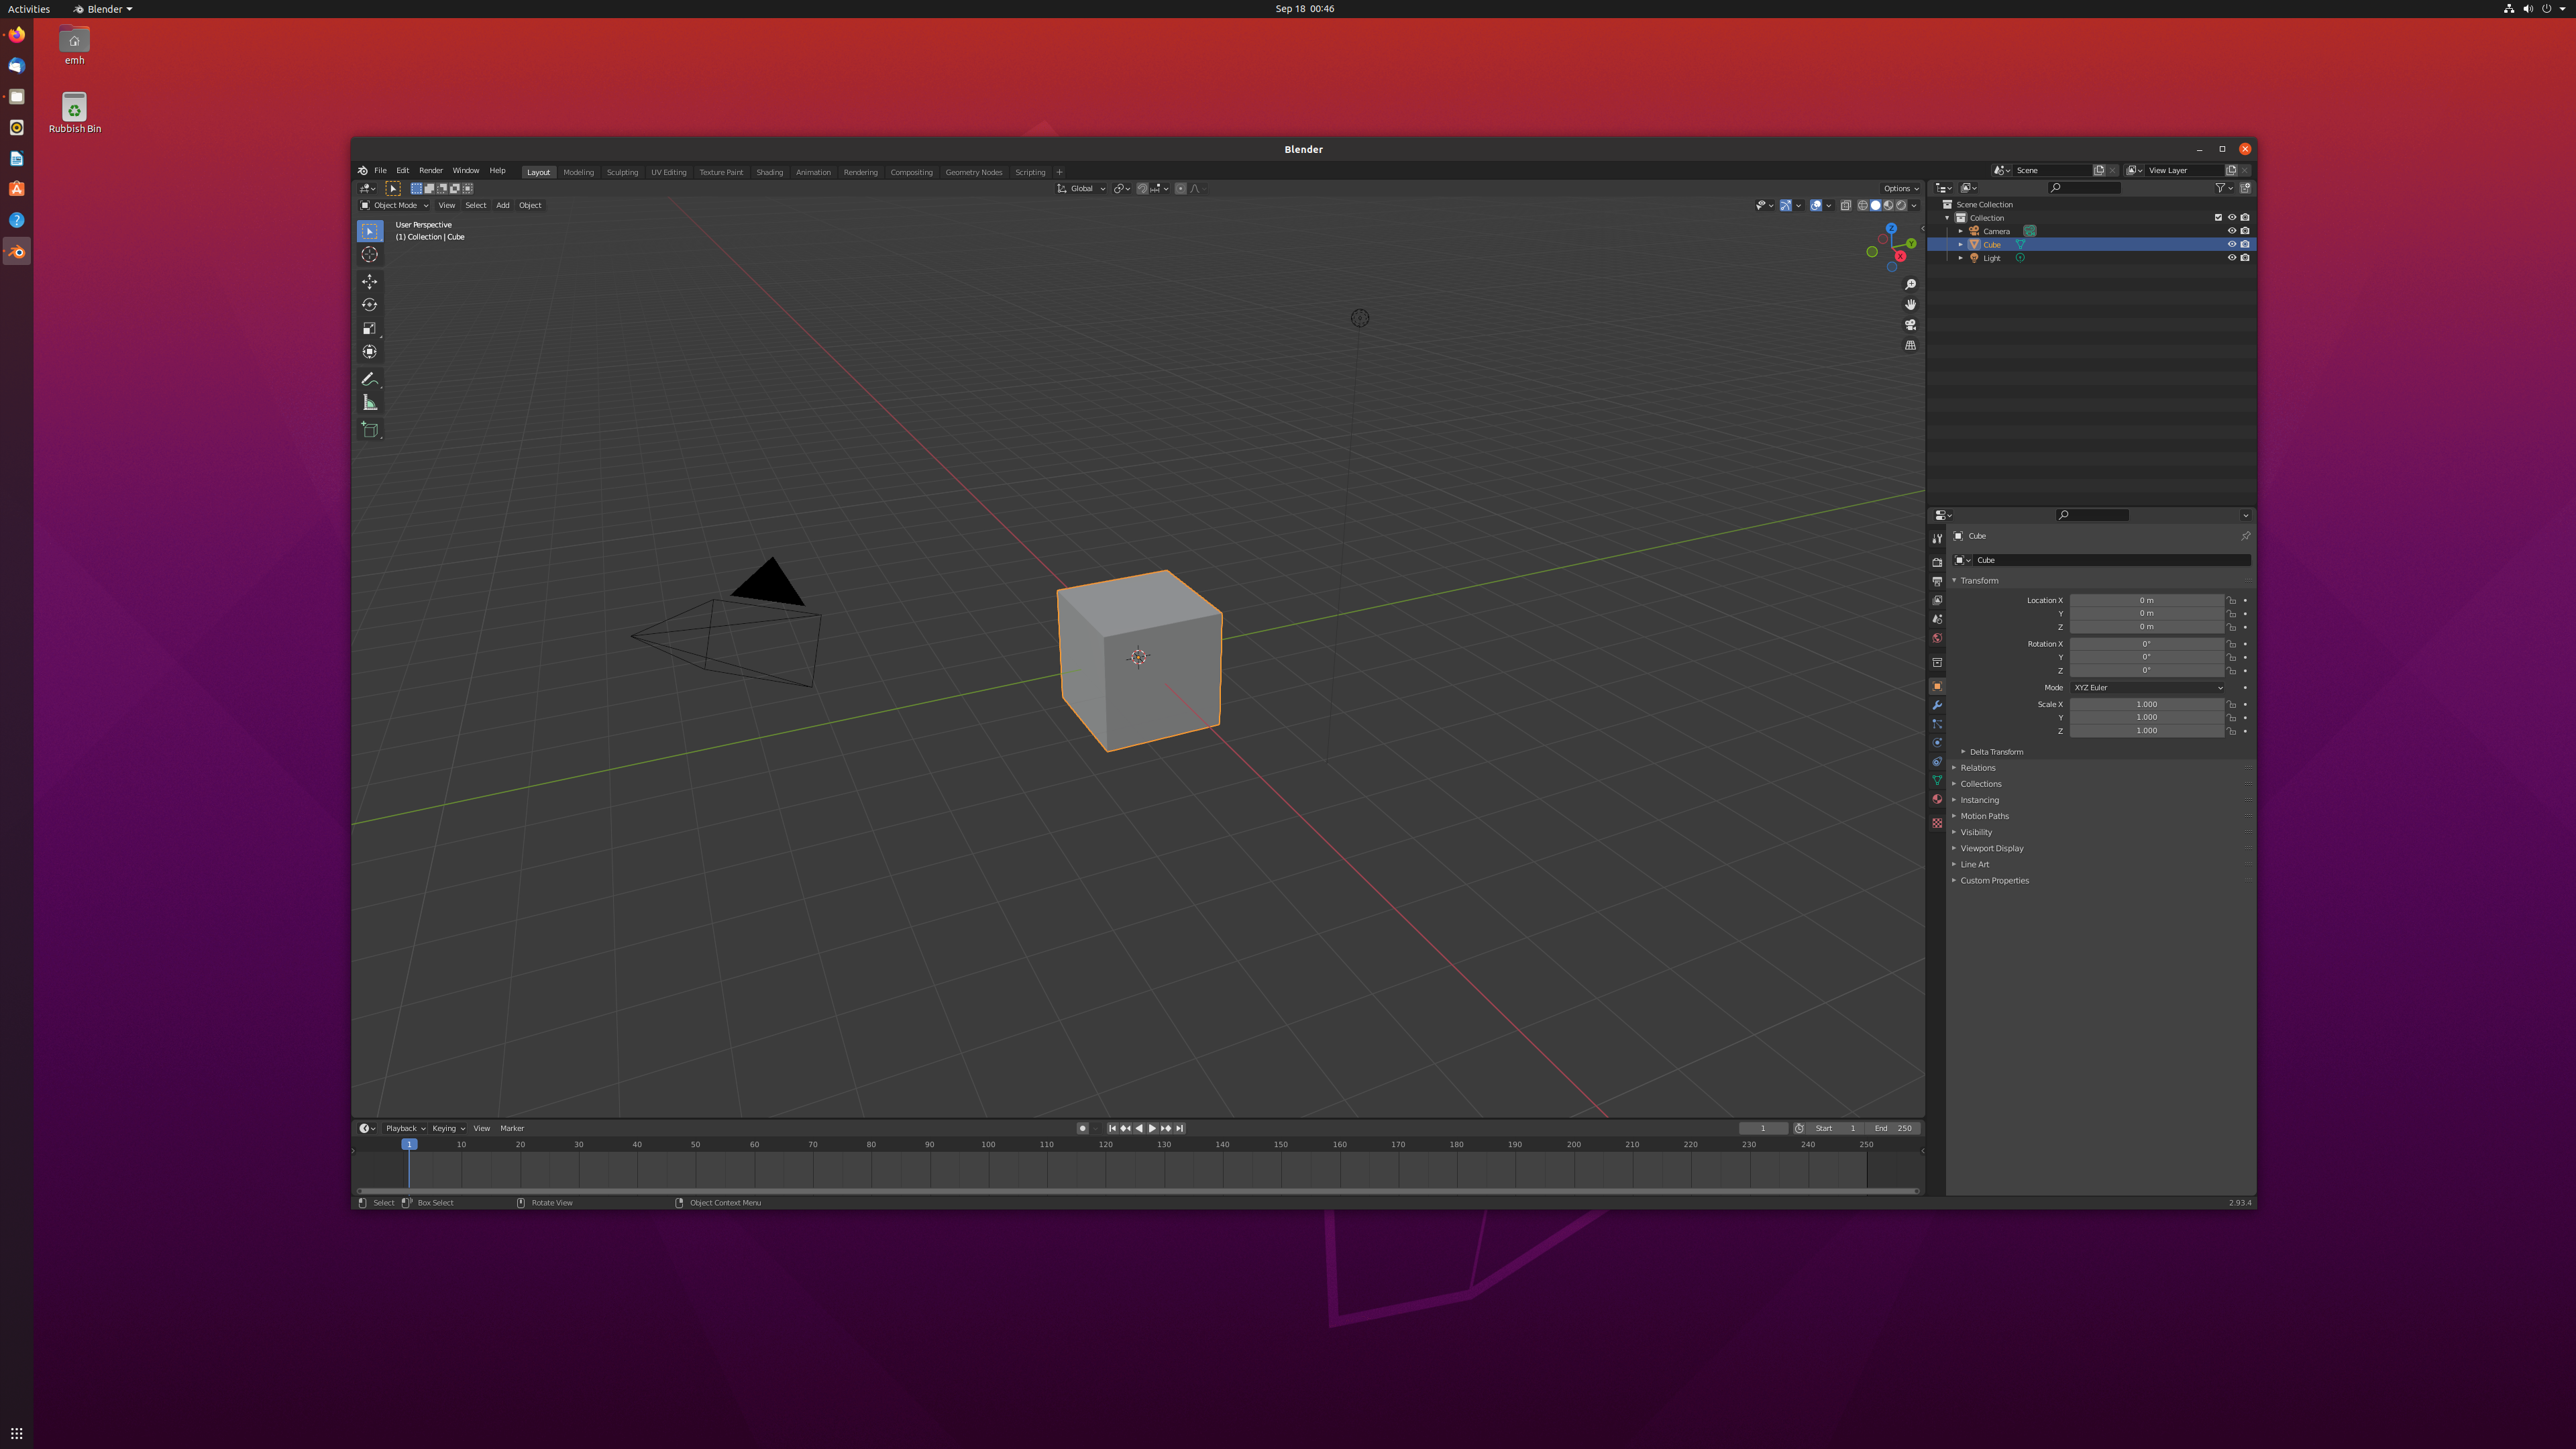Click the New Collection icon in outliner
The width and height of the screenshot is (2576, 1449).
pyautogui.click(x=2245, y=188)
